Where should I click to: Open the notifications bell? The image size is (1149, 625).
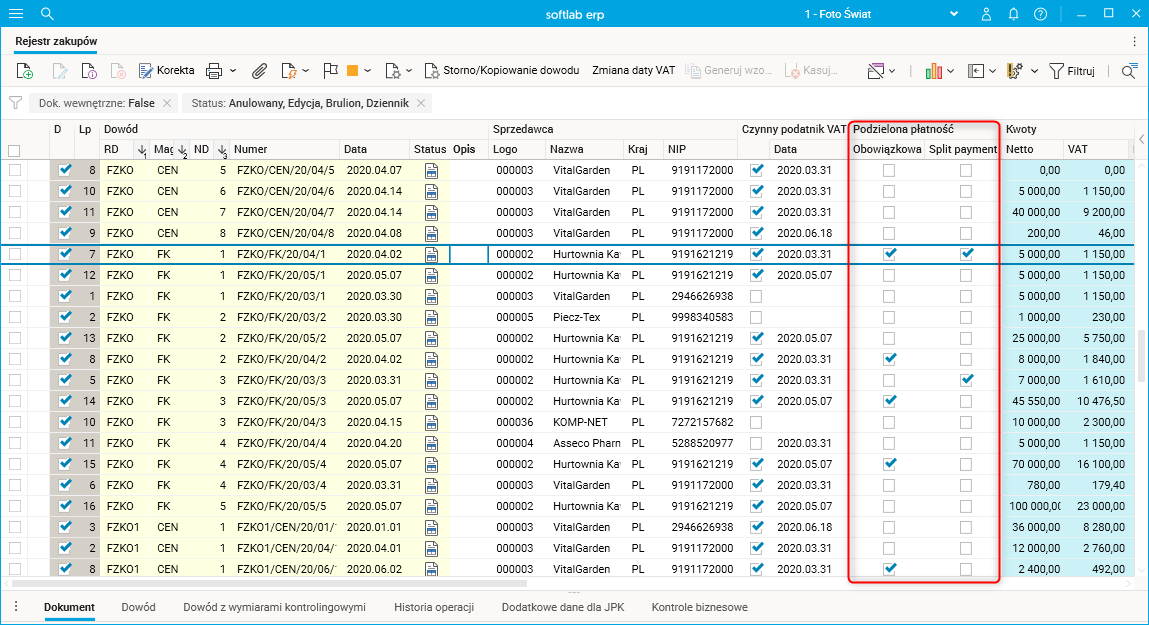pos(1013,14)
